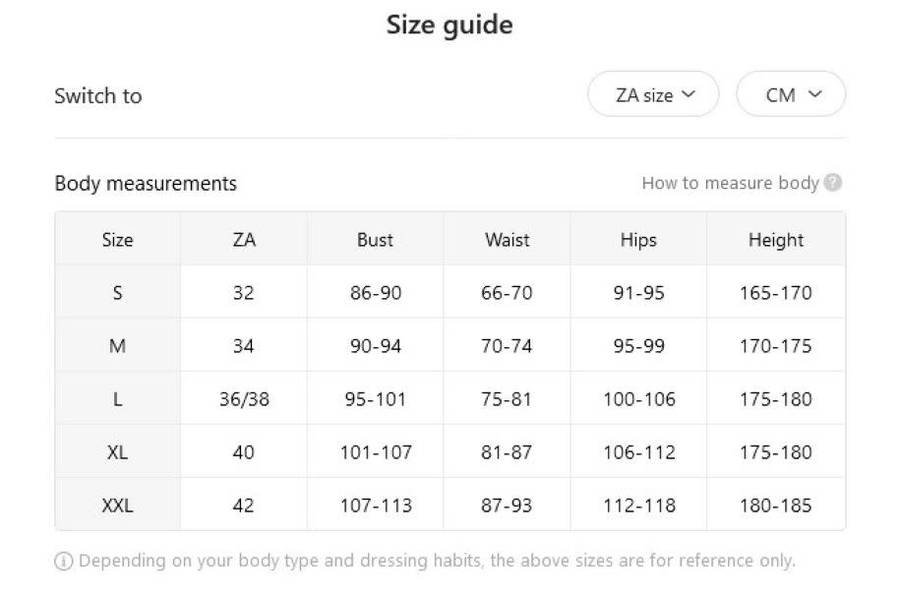The image size is (900, 590).
Task: Click the How to measure body link
Action: pyautogui.click(x=730, y=183)
